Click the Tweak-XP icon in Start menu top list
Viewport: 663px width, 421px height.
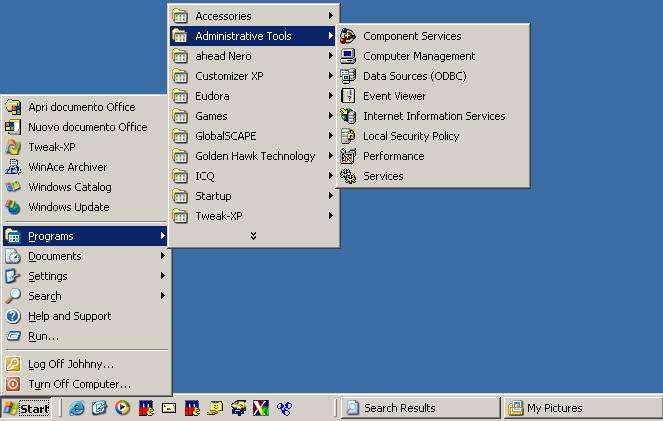13,147
